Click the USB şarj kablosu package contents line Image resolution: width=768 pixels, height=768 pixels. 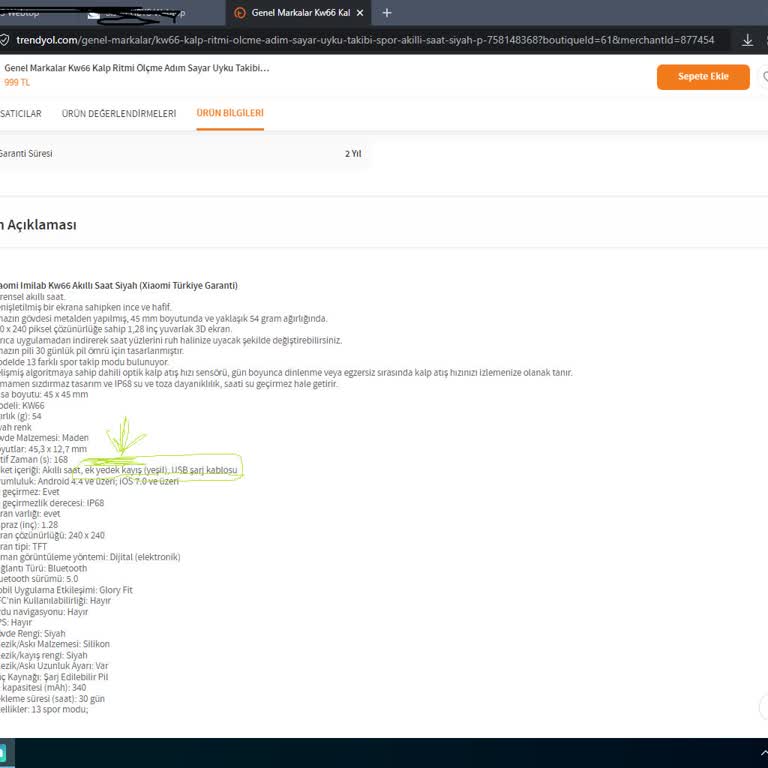pos(119,470)
